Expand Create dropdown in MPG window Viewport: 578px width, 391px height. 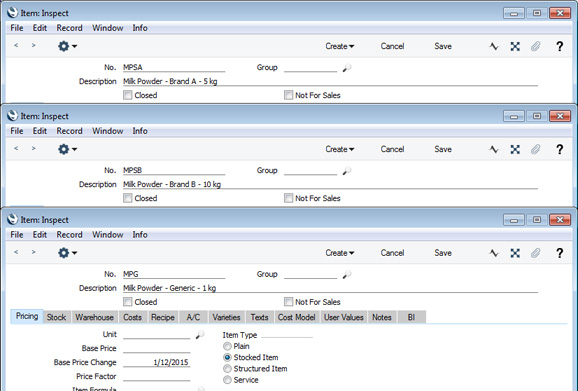340,253
